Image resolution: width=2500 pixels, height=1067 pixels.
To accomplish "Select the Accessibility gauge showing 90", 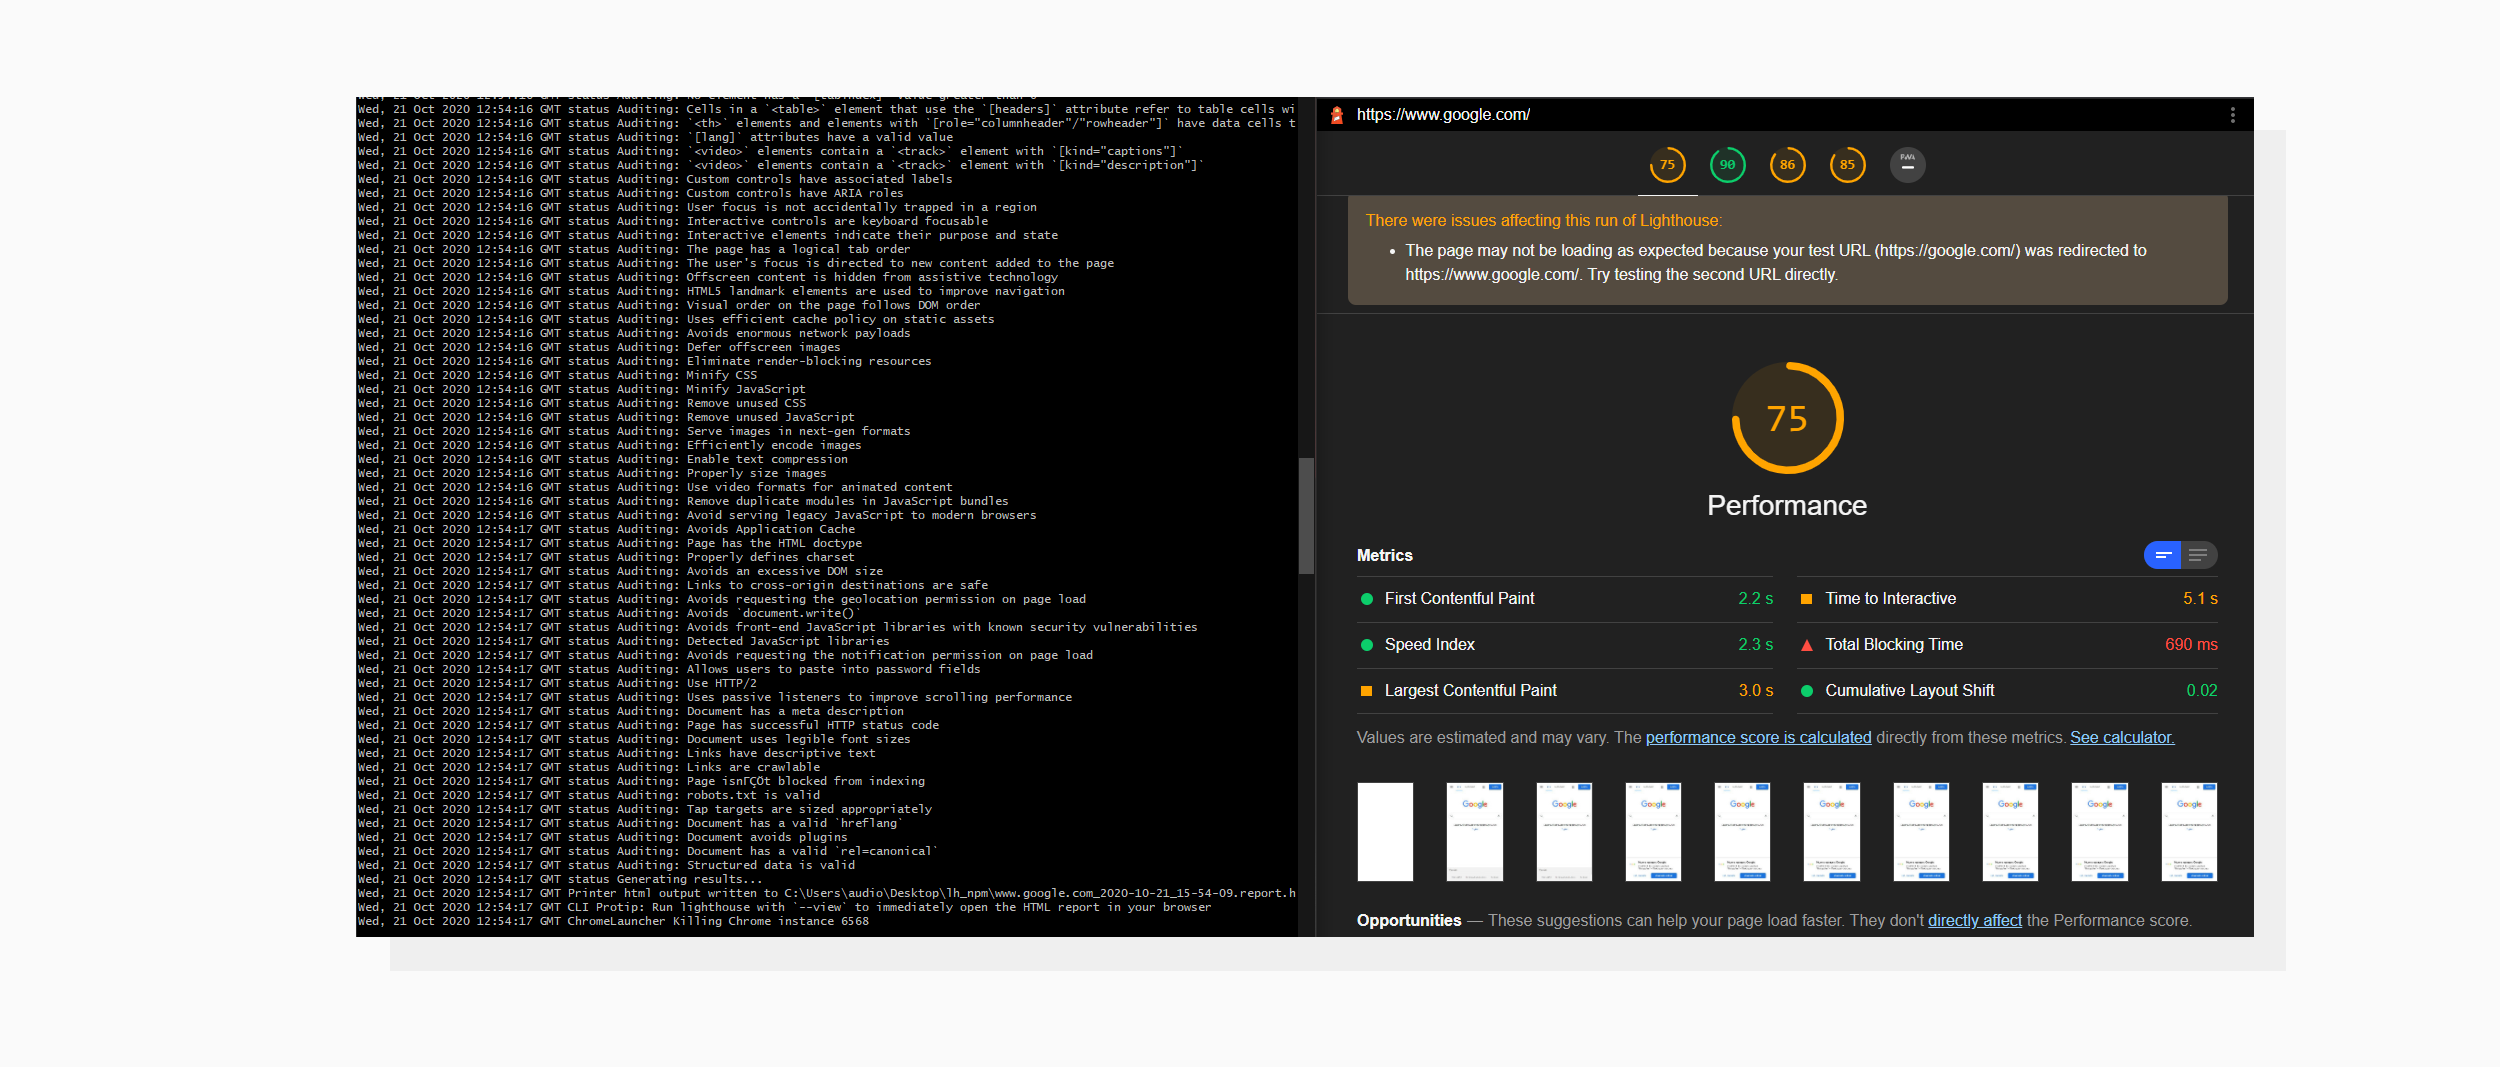I will point(1727,164).
